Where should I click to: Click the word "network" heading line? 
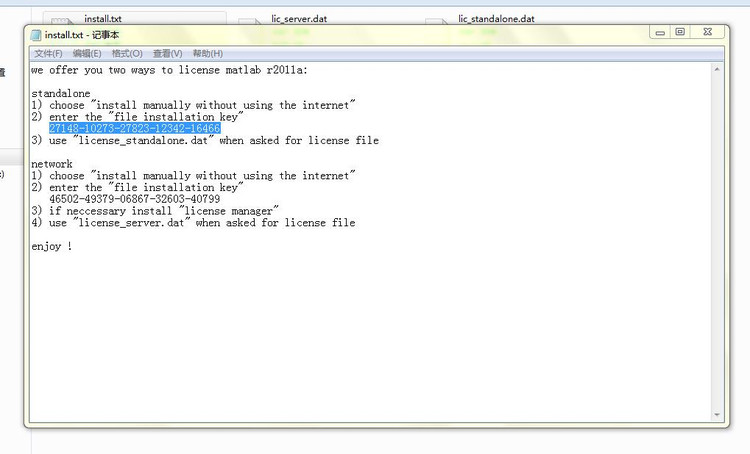coord(52,164)
